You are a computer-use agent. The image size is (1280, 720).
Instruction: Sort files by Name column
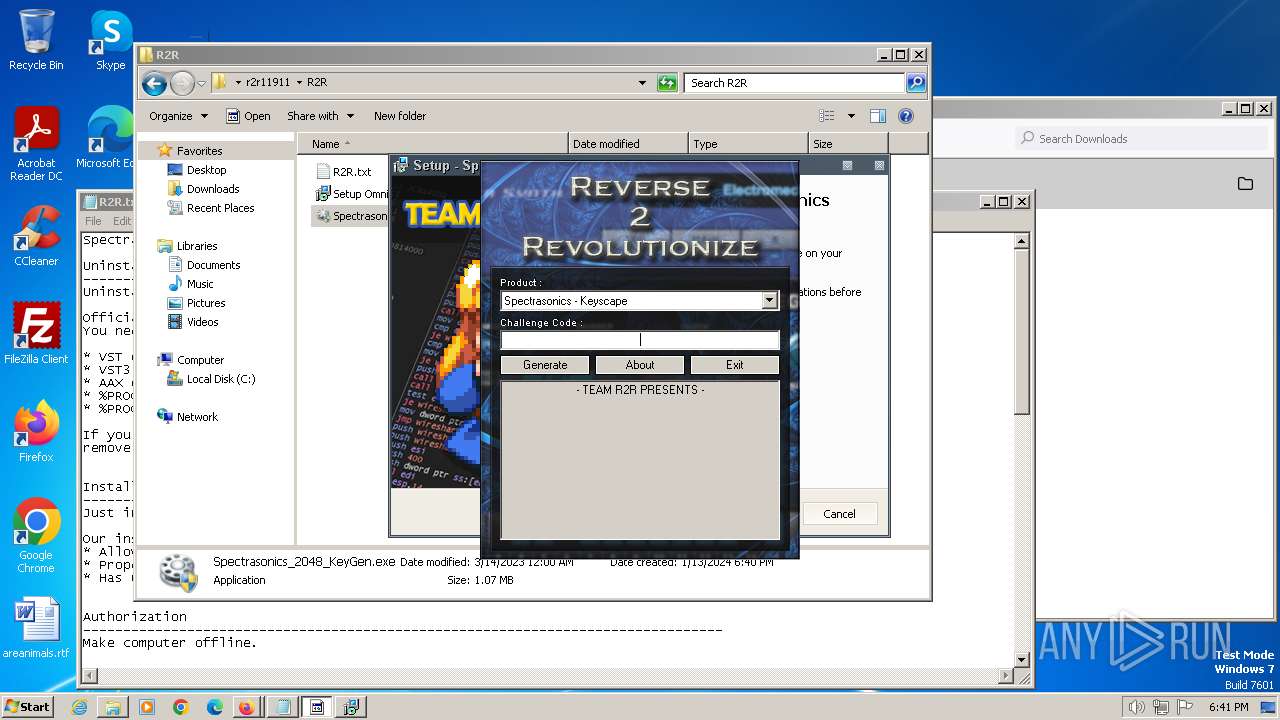pyautogui.click(x=433, y=144)
